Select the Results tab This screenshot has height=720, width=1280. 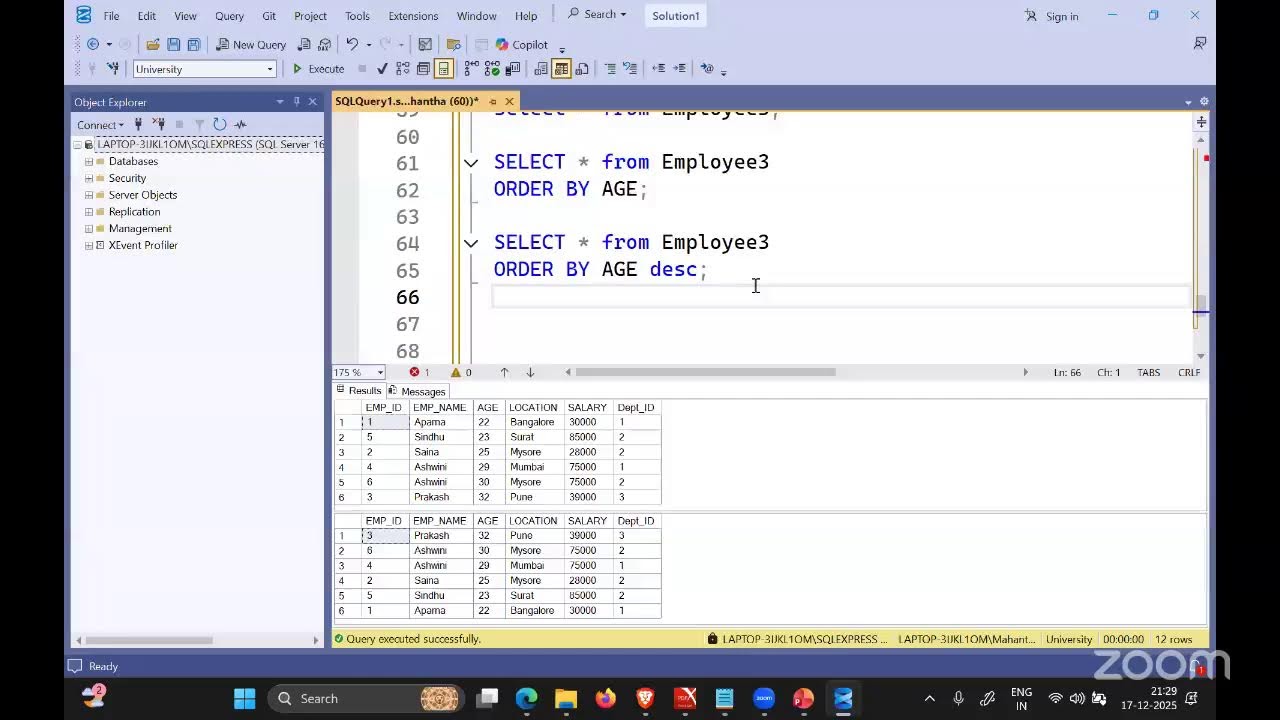[x=359, y=391]
